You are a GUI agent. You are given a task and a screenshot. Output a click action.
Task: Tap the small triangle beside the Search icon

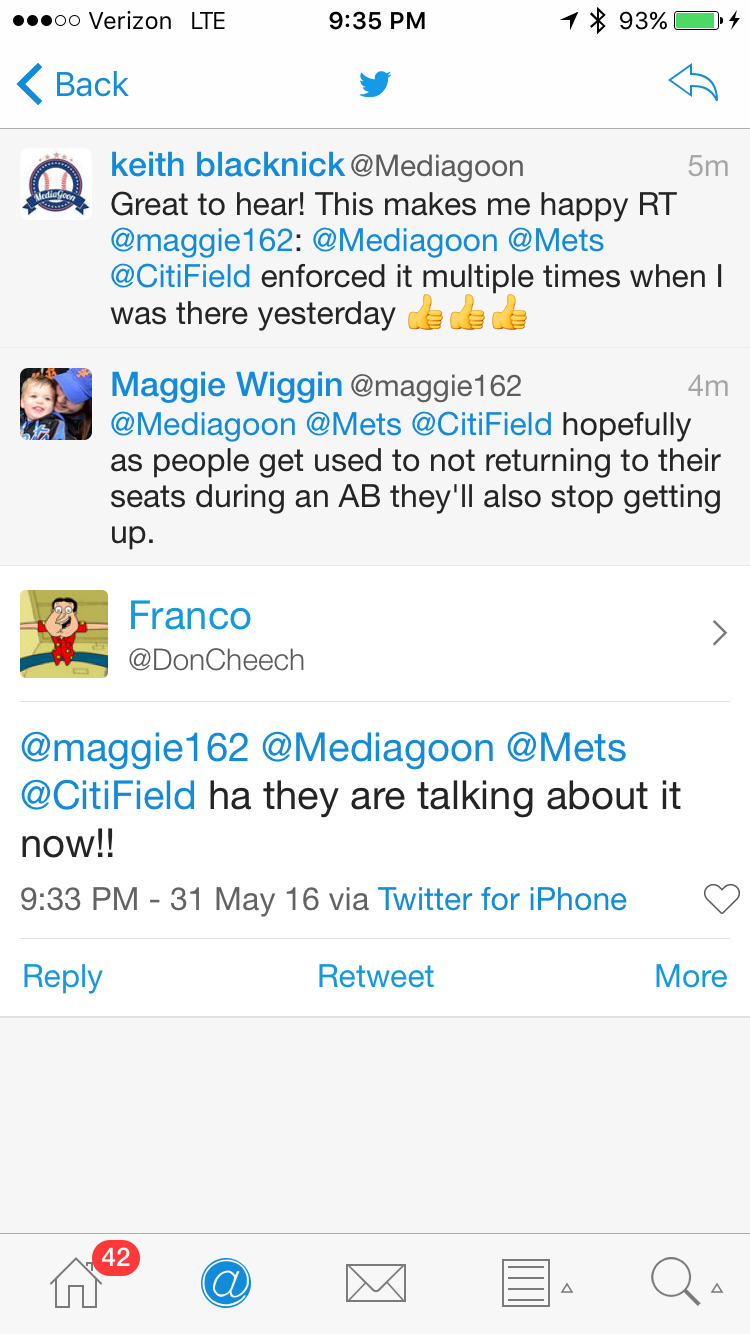(x=717, y=1288)
